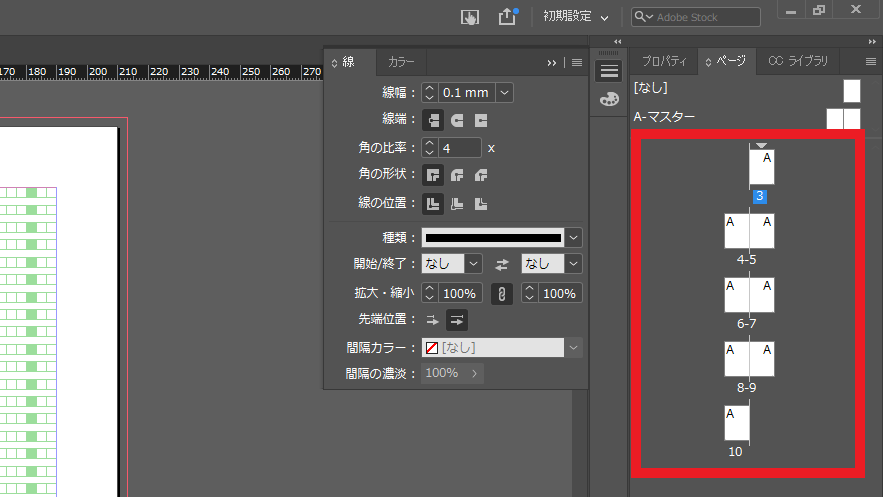Open the Color palette icon in dock
883x497 pixels.
tap(609, 99)
